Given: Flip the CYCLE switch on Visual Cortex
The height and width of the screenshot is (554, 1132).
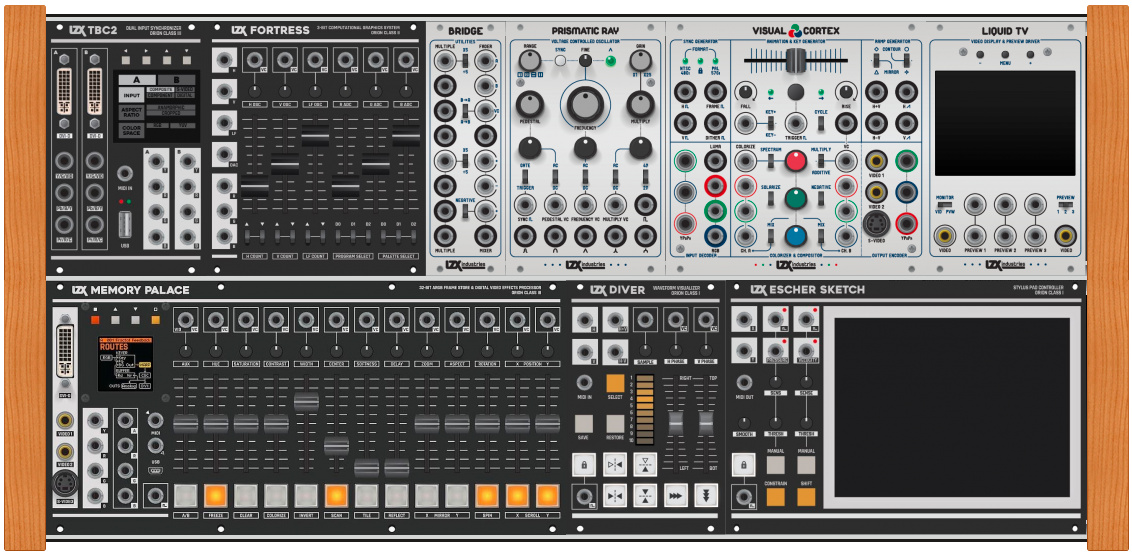Looking at the screenshot, I should 821,124.
